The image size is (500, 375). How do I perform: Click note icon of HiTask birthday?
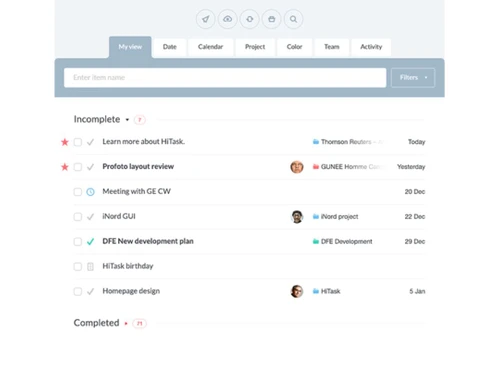point(90,267)
